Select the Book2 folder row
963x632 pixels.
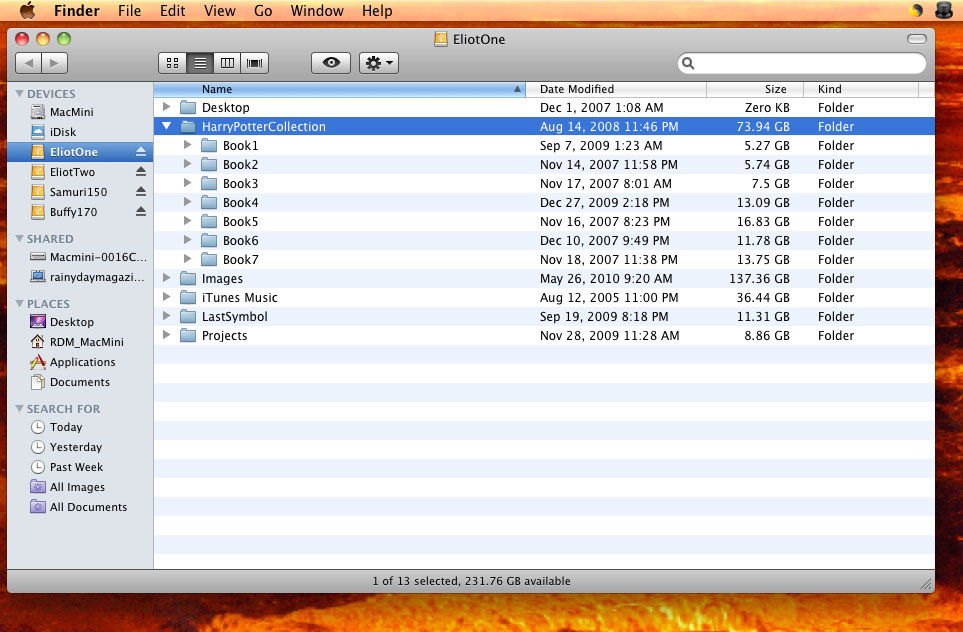(544, 165)
